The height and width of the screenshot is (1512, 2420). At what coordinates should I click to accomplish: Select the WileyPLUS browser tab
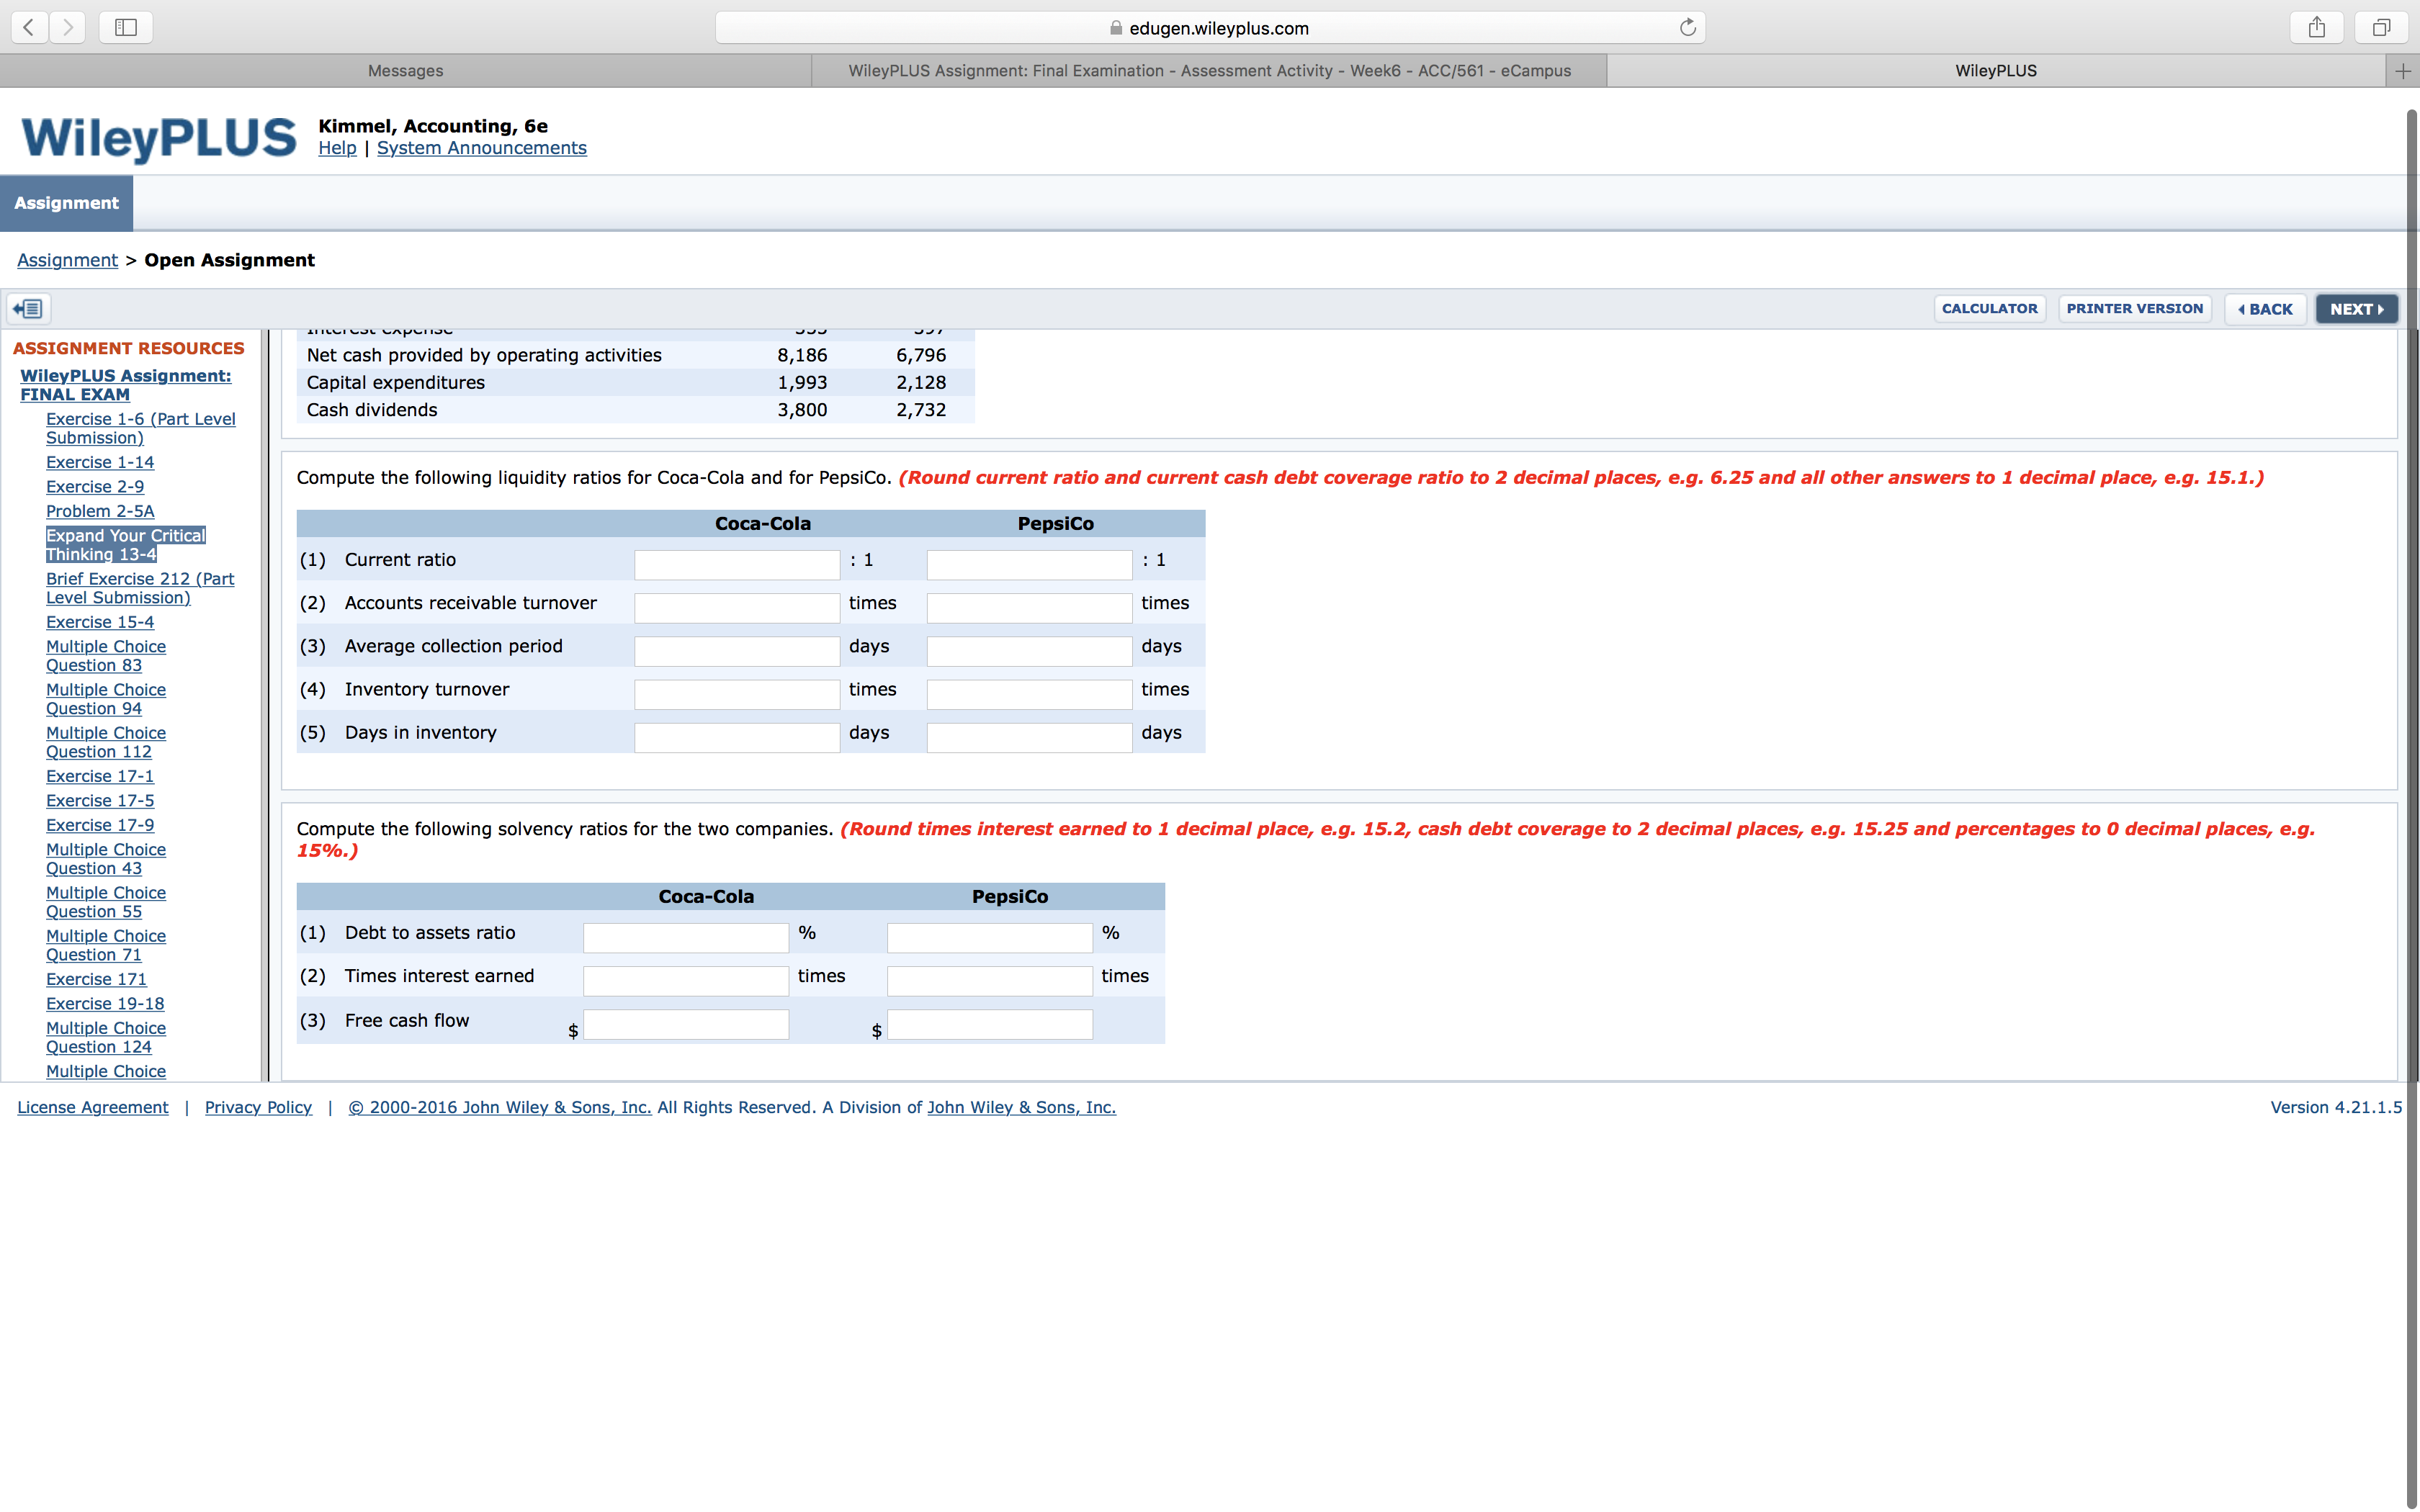coord(1996,71)
